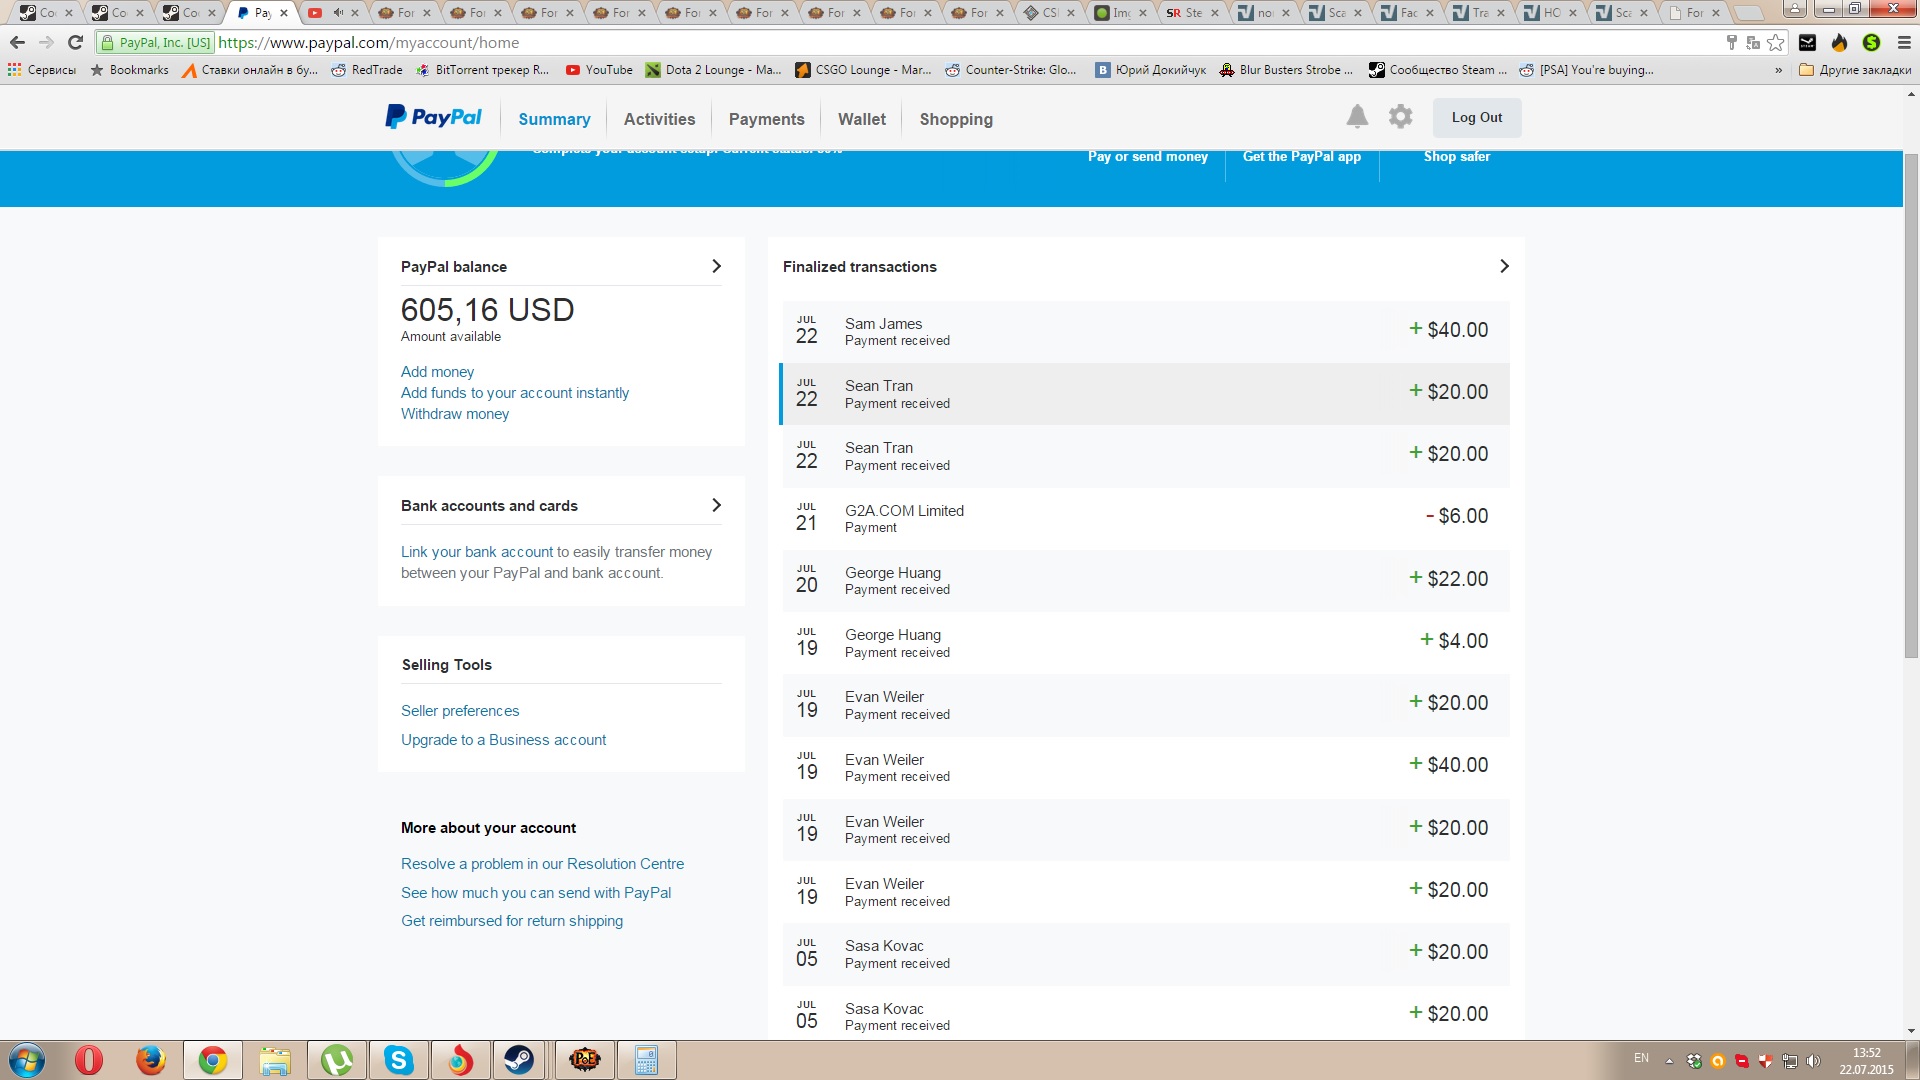Screen dimensions: 1920x1080
Task: Go back with the browser arrow
Action: tap(17, 42)
